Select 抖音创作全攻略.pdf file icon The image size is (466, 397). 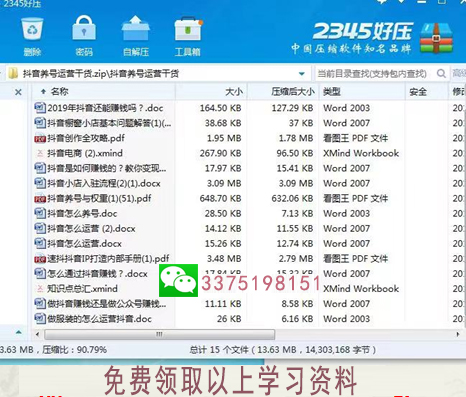[40, 138]
